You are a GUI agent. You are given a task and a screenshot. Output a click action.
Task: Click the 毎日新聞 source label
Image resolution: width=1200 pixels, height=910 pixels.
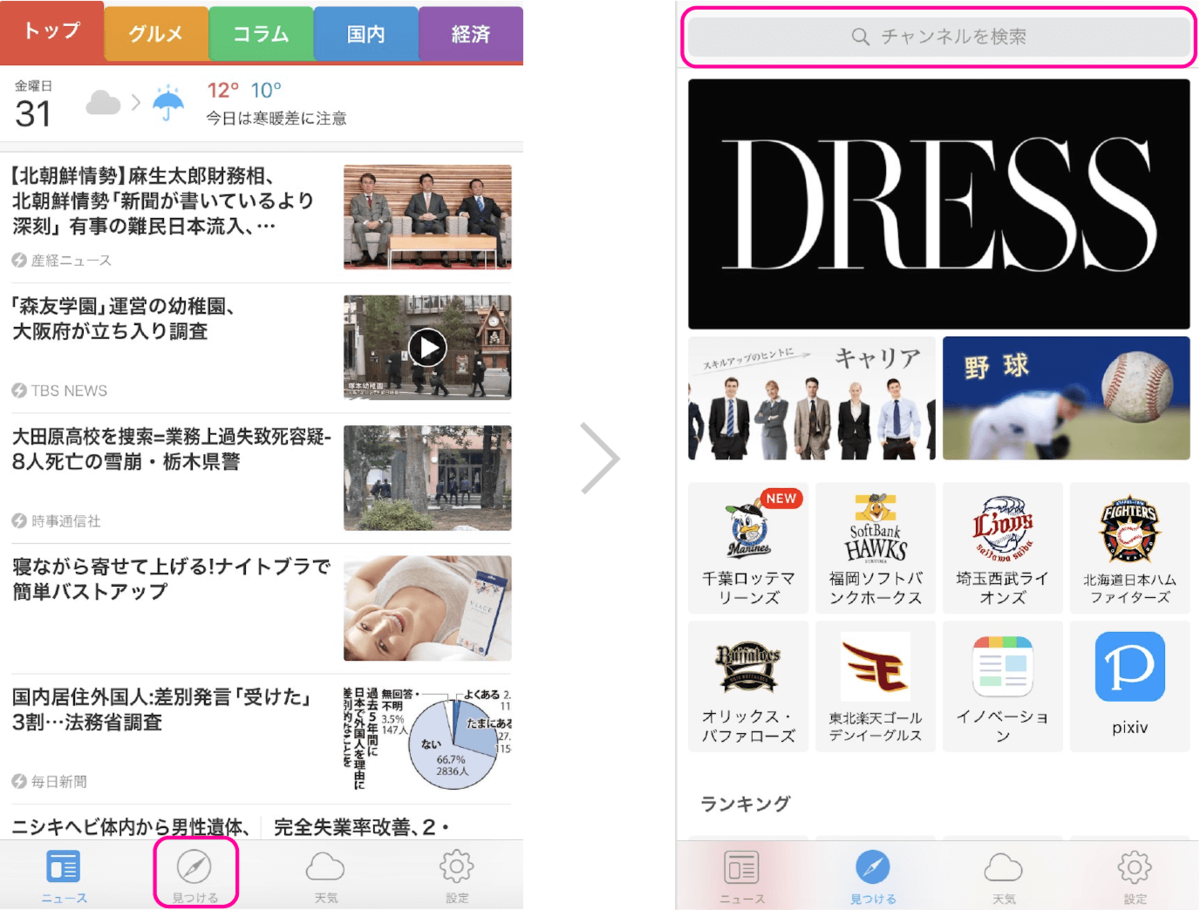click(50, 781)
